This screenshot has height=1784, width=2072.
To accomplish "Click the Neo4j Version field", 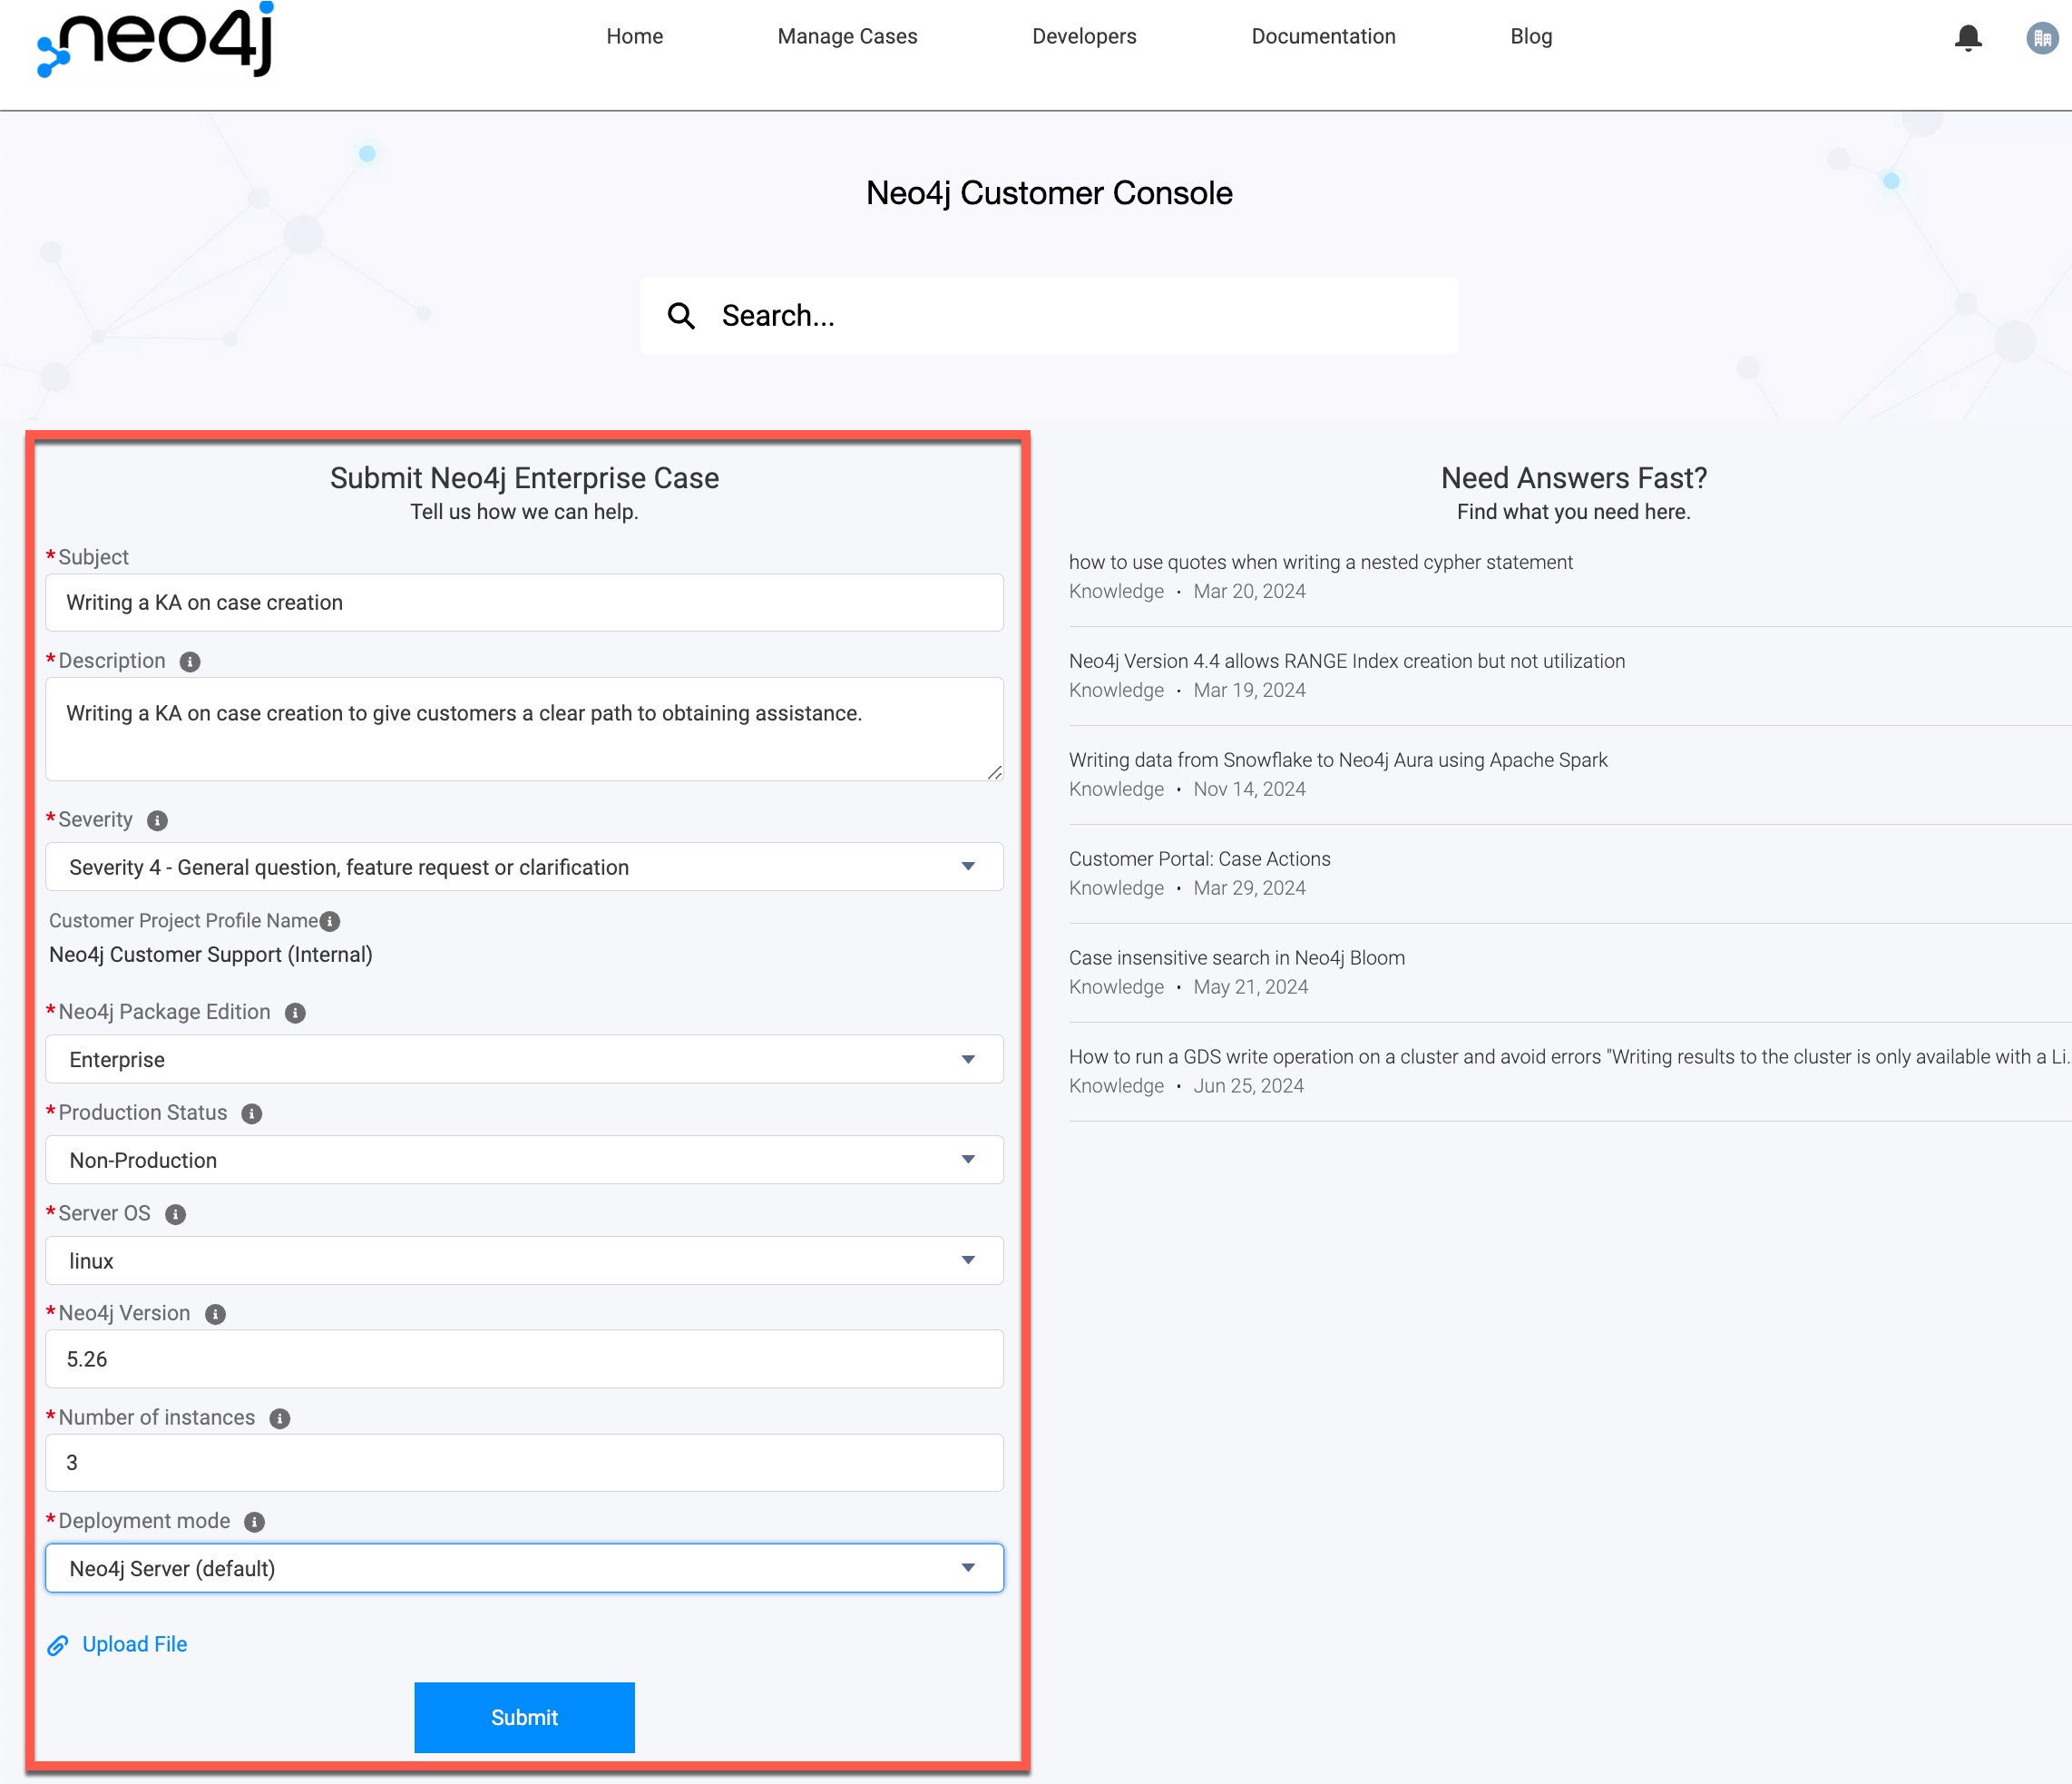I will [524, 1360].
